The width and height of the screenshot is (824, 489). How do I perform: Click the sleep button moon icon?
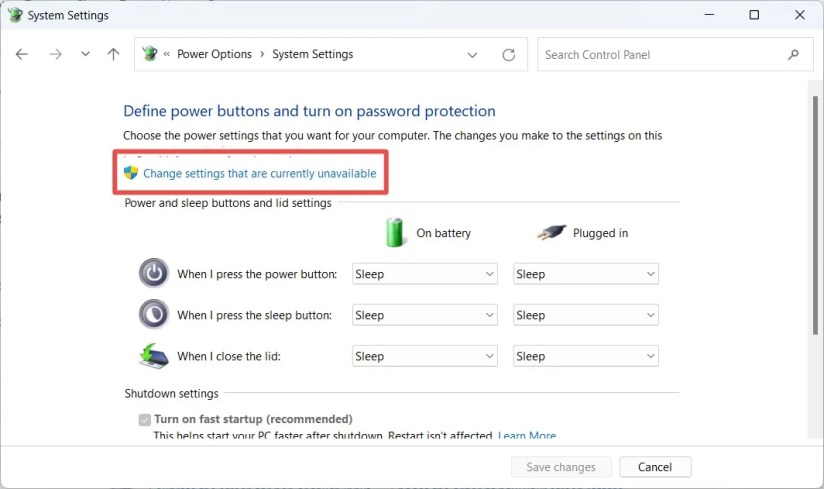coord(153,314)
